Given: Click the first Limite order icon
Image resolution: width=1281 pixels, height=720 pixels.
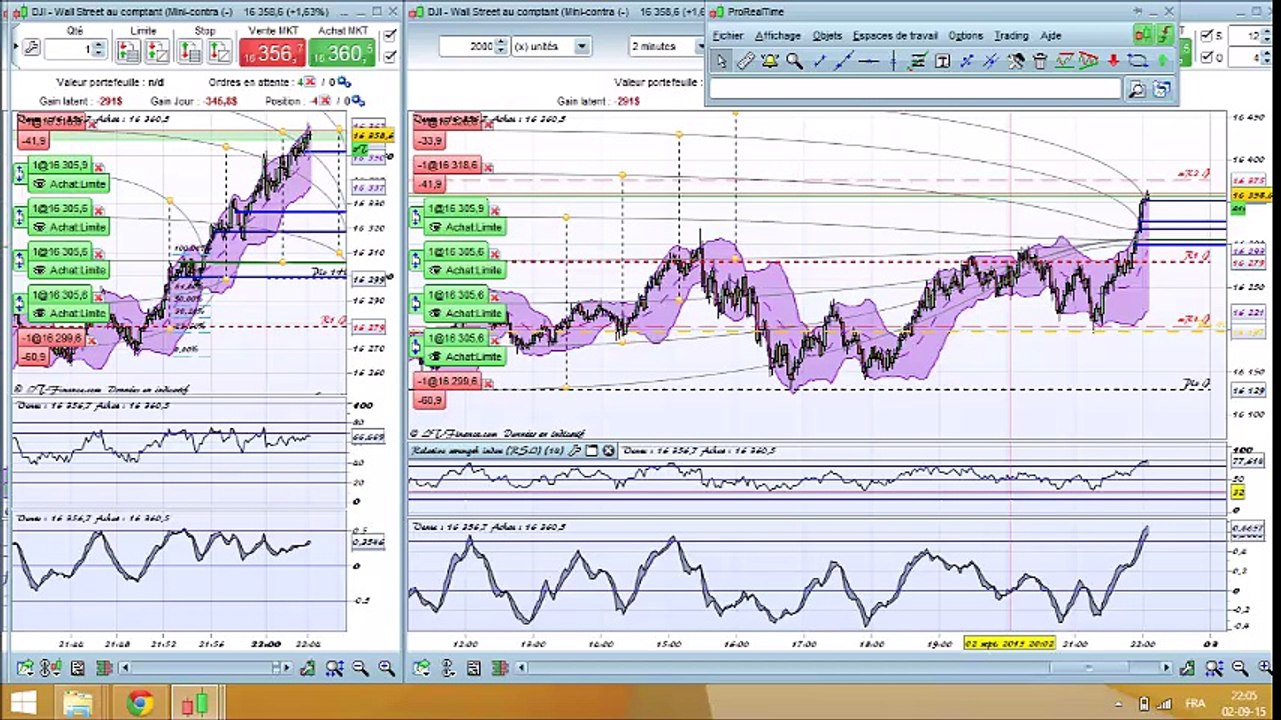Looking at the screenshot, I should click(x=127, y=51).
